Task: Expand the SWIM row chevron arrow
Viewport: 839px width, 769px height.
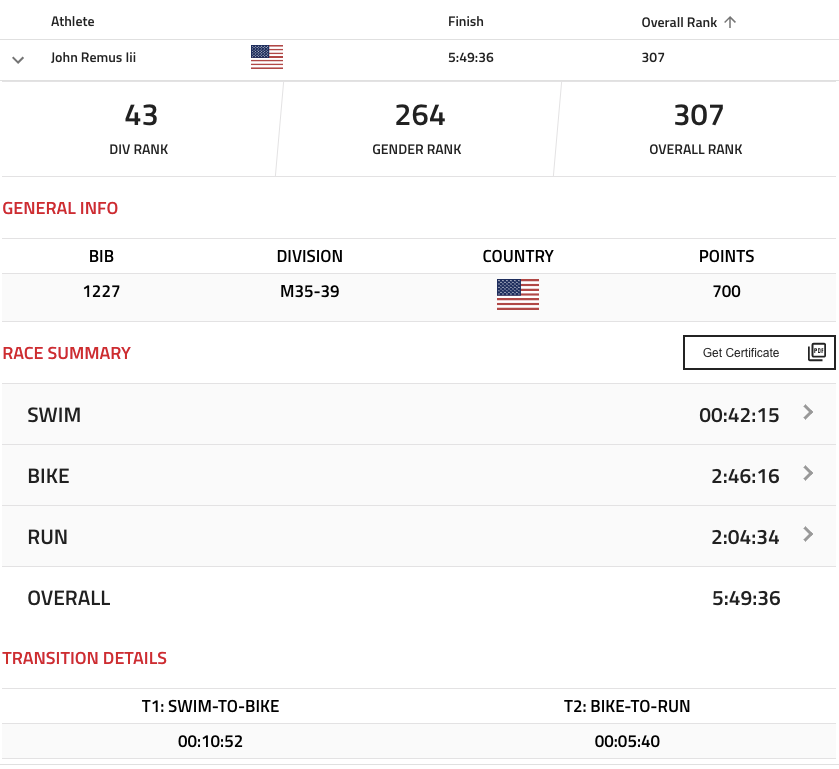Action: tap(809, 412)
